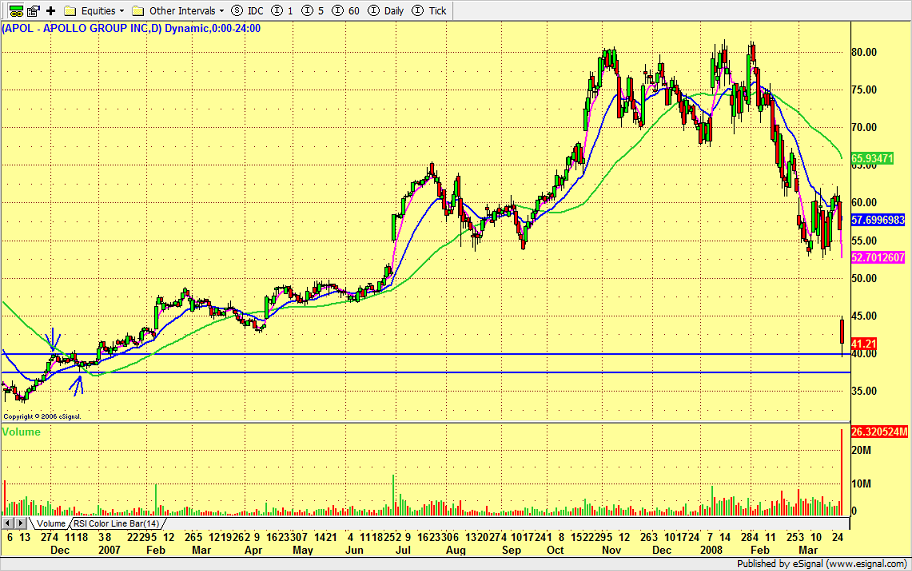912x571 pixels.
Task: Click the black plus crosshair icon
Action: point(51,10)
